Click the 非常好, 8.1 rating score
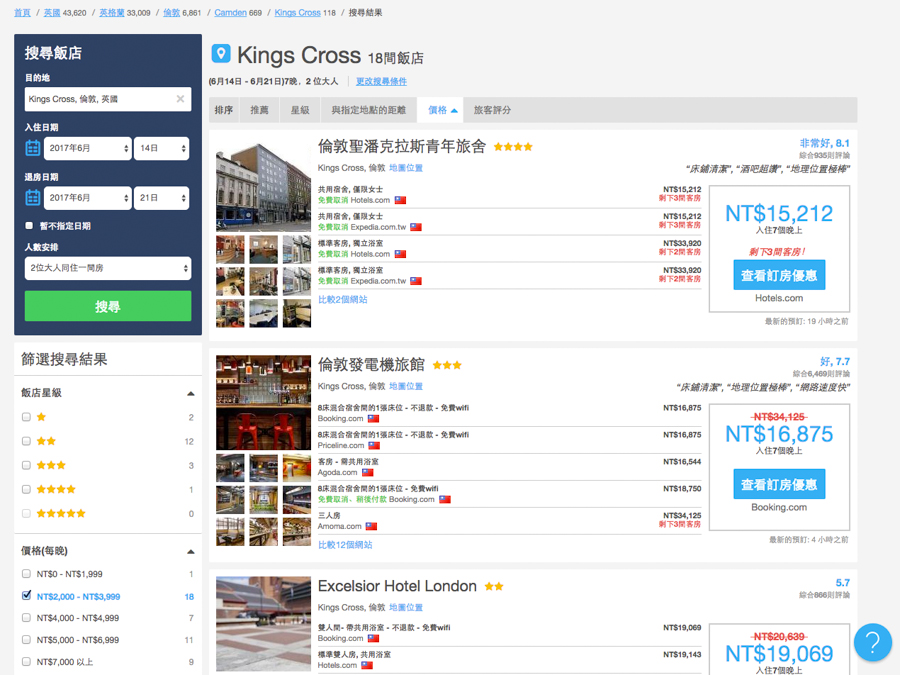 point(825,143)
